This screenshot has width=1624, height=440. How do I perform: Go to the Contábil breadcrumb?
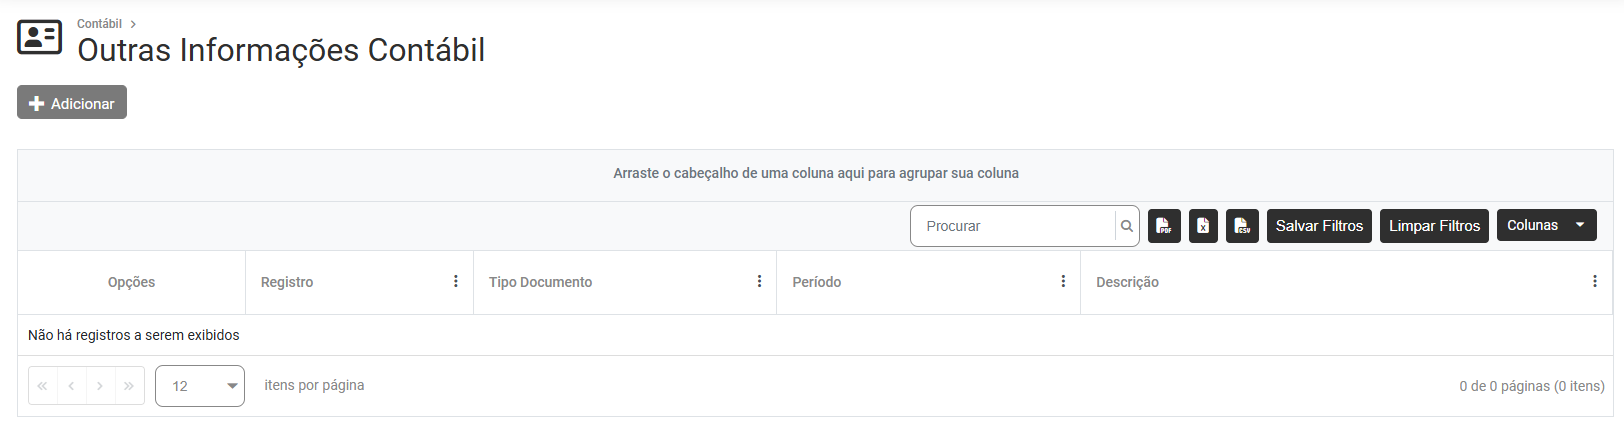(x=99, y=24)
